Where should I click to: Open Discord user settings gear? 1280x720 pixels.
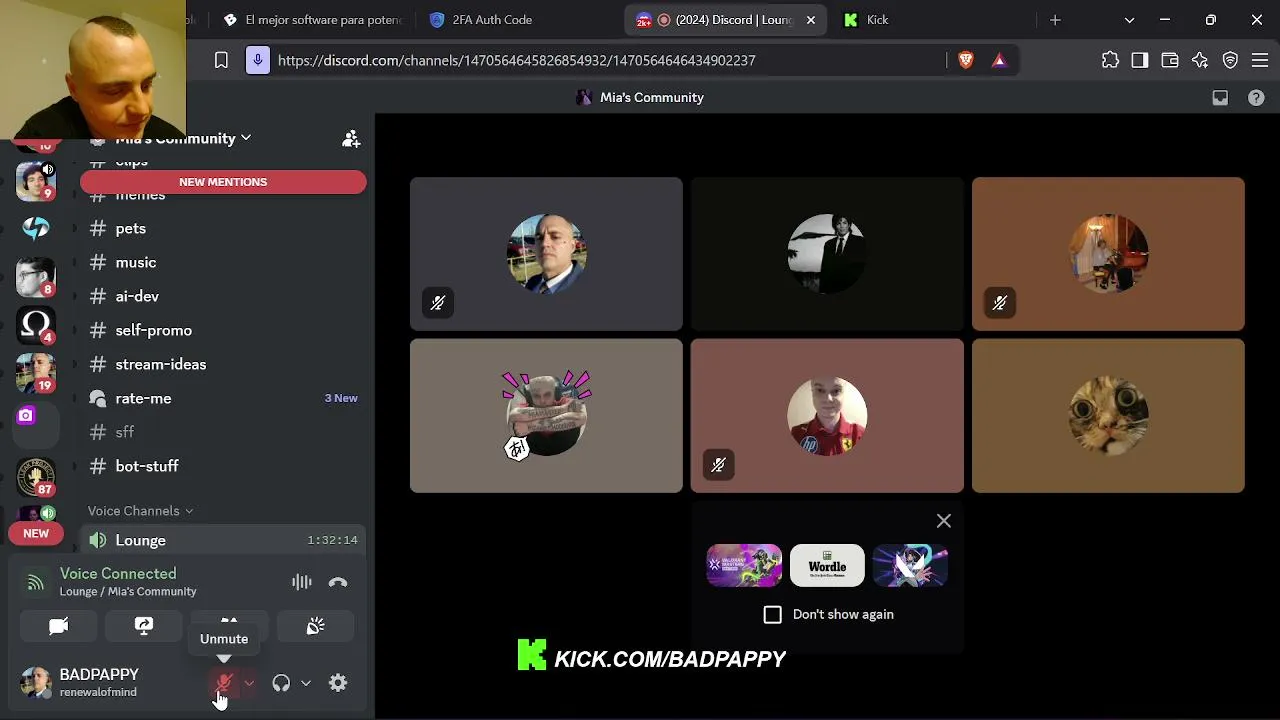click(x=338, y=683)
